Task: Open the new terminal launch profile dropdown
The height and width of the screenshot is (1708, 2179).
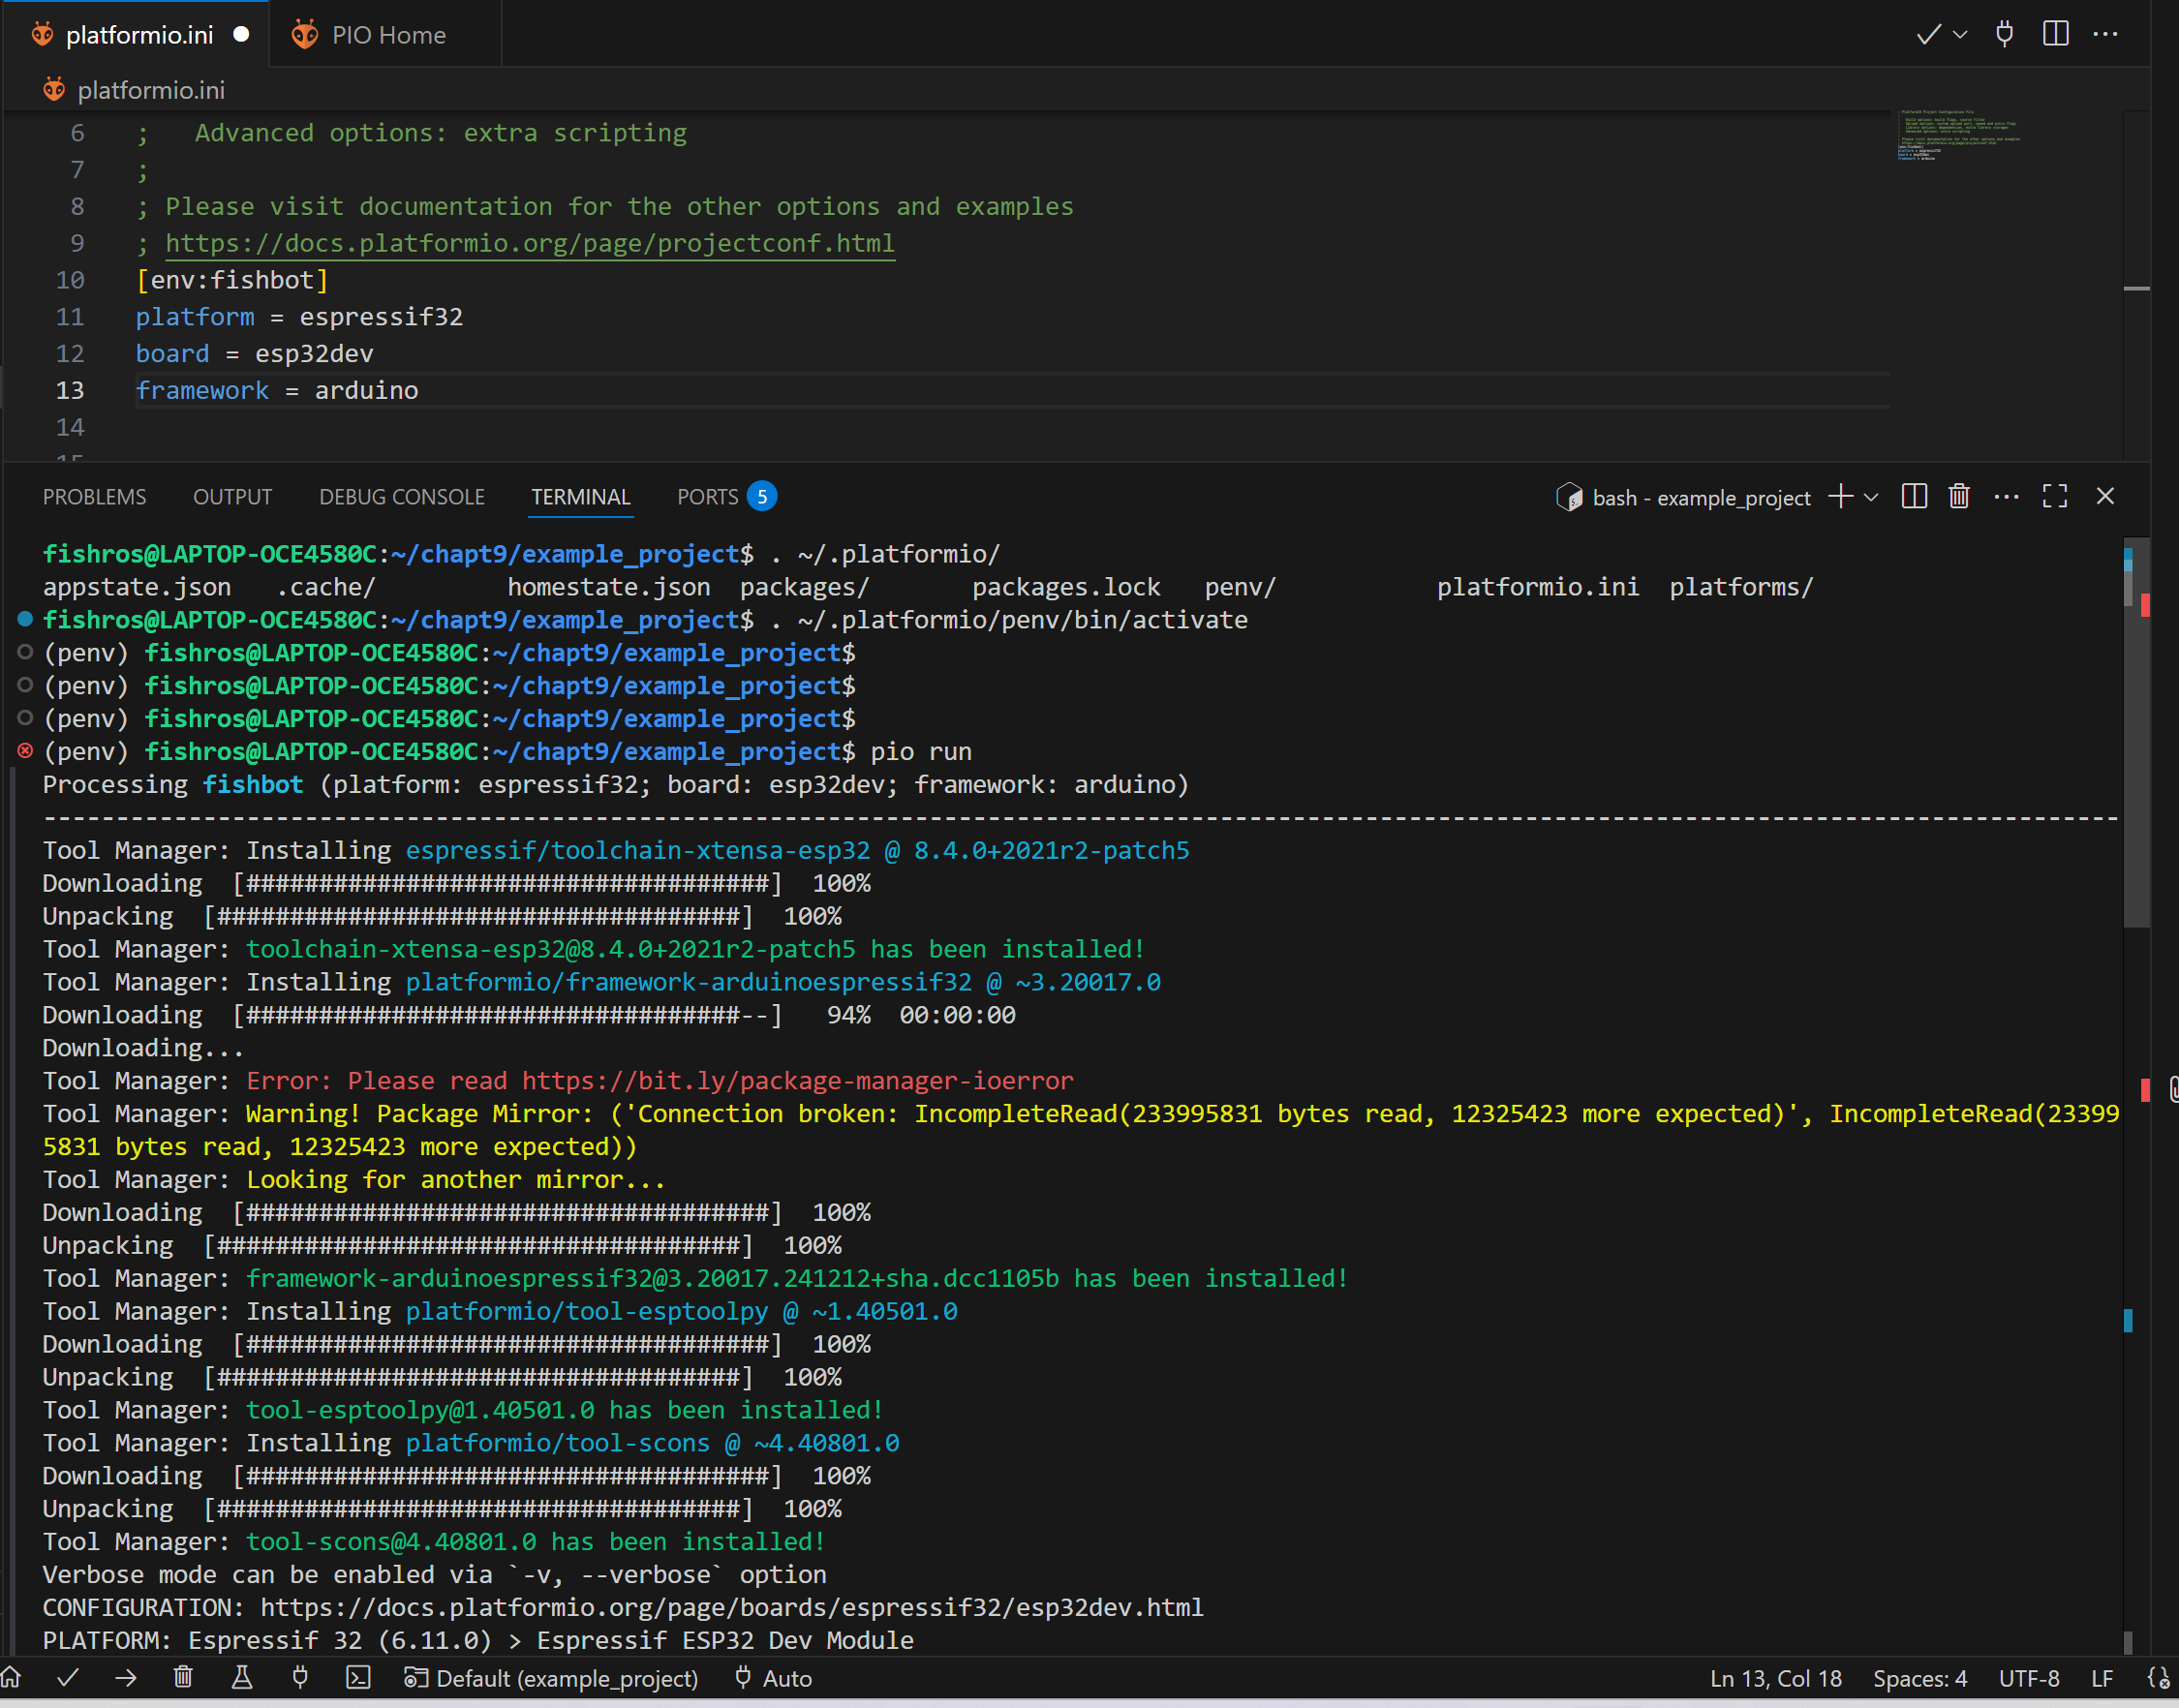Action: [1871, 497]
